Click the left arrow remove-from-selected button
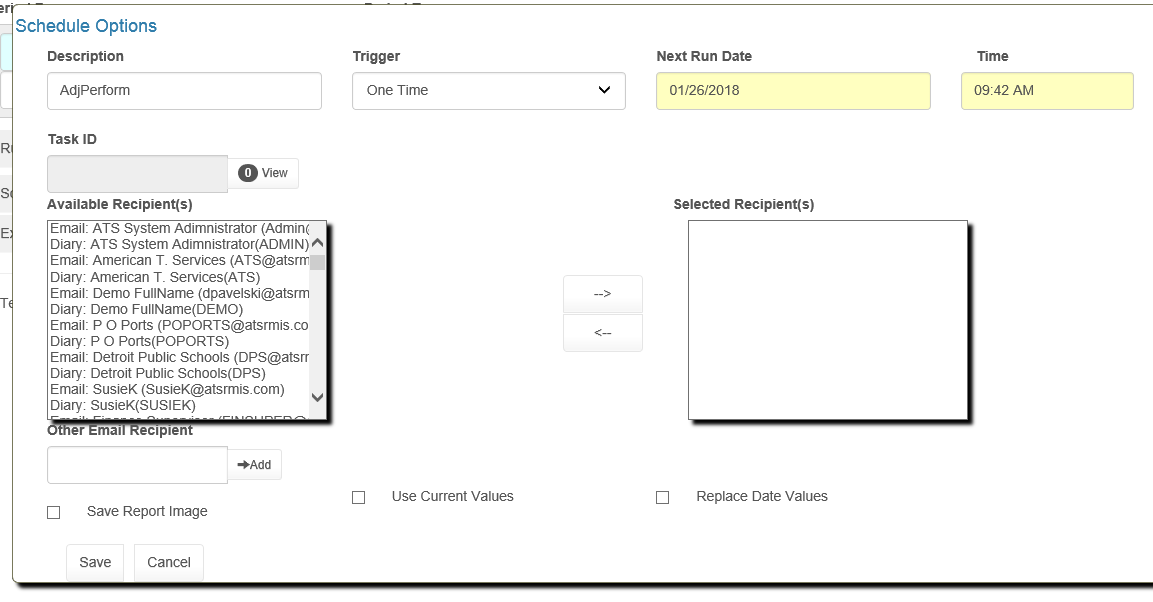Image resolution: width=1153 pixels, height=602 pixels. pos(602,333)
